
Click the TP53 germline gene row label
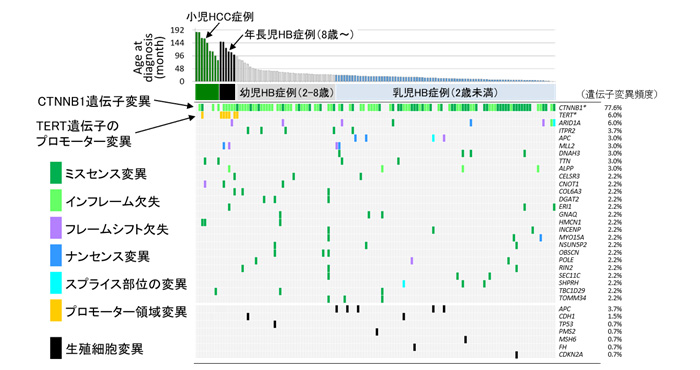[566, 324]
